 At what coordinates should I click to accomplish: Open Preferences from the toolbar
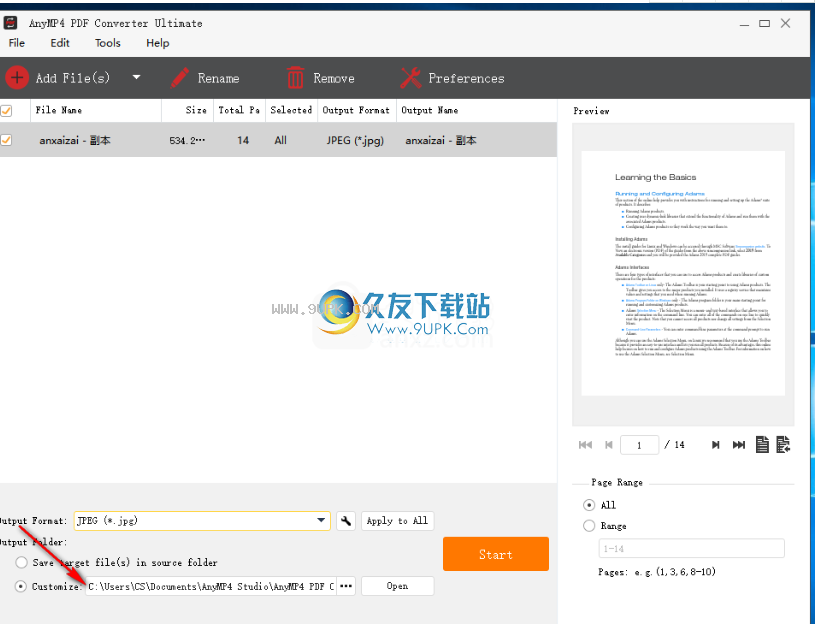(x=452, y=78)
